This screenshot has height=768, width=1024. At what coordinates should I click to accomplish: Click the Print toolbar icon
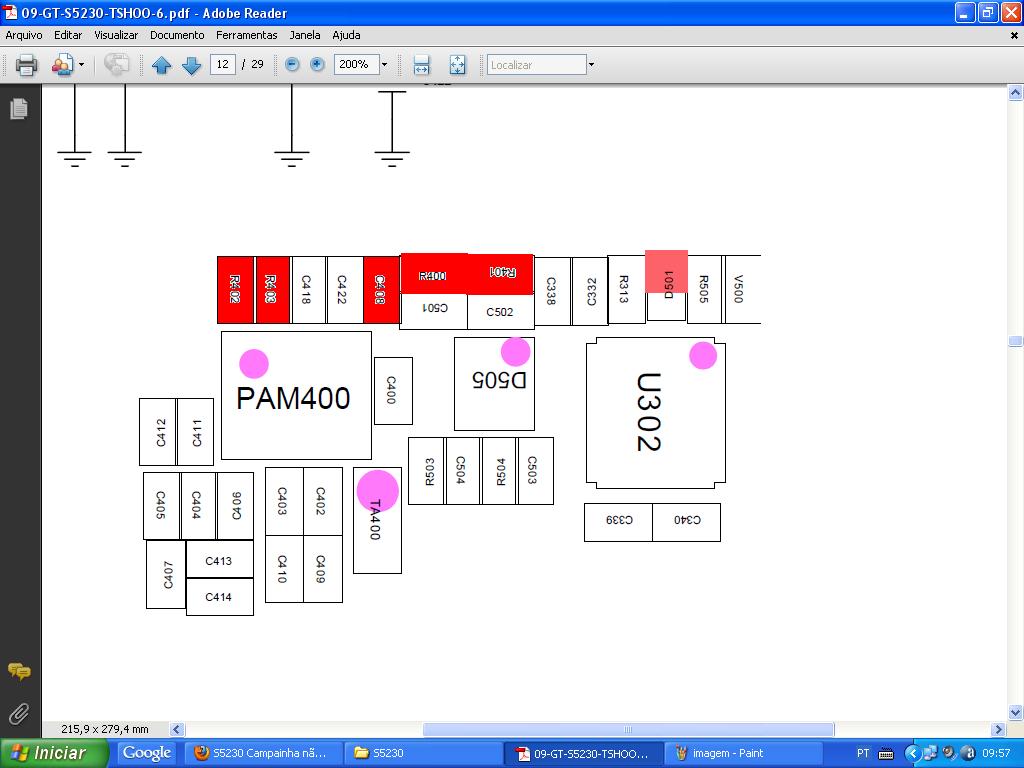pos(26,65)
